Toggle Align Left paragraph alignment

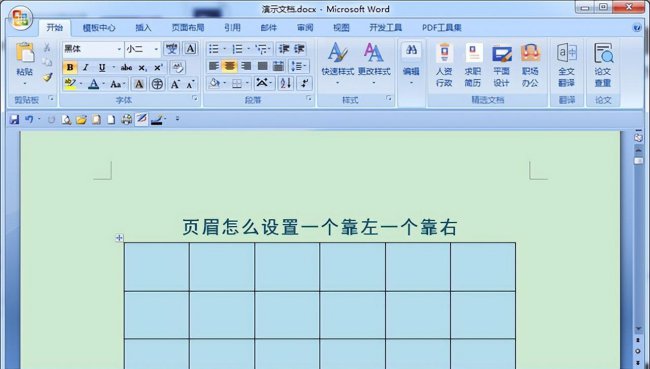point(214,66)
